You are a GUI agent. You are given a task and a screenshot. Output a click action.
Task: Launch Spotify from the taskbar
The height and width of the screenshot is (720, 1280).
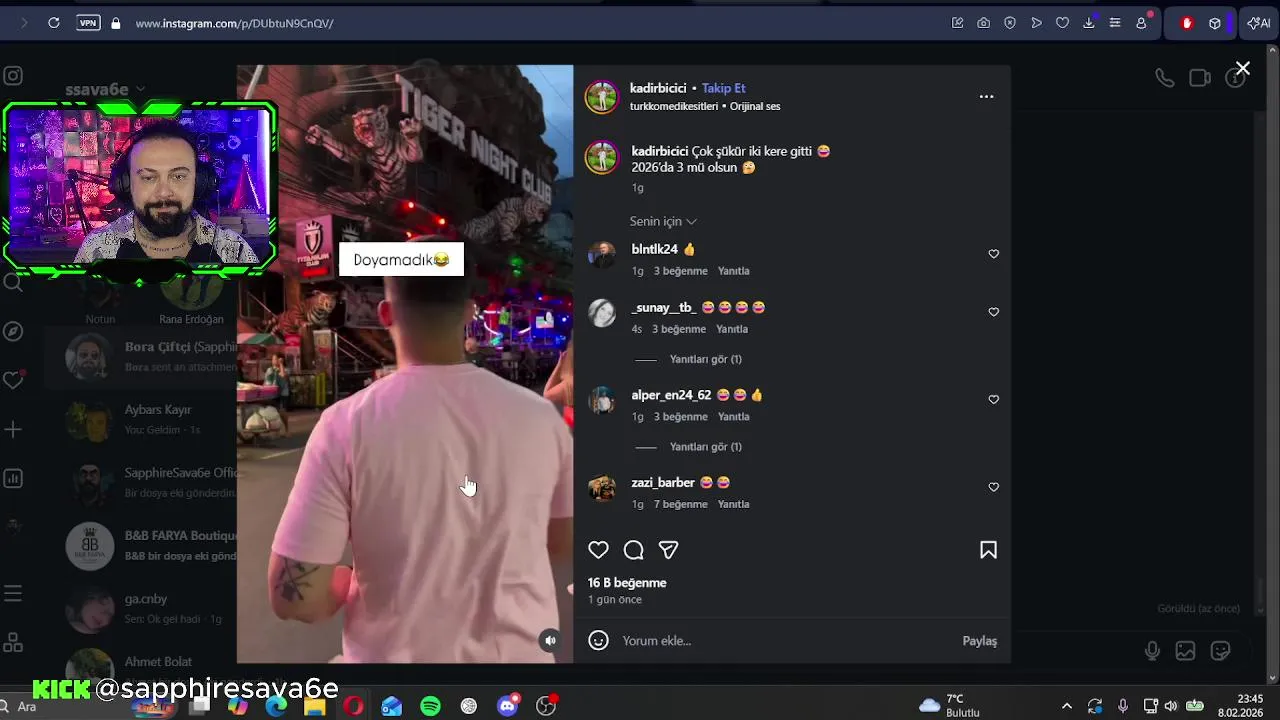point(430,706)
